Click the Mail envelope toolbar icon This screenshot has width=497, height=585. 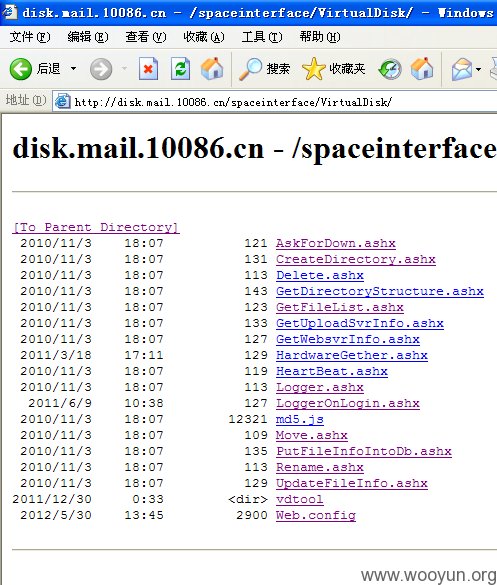click(462, 69)
